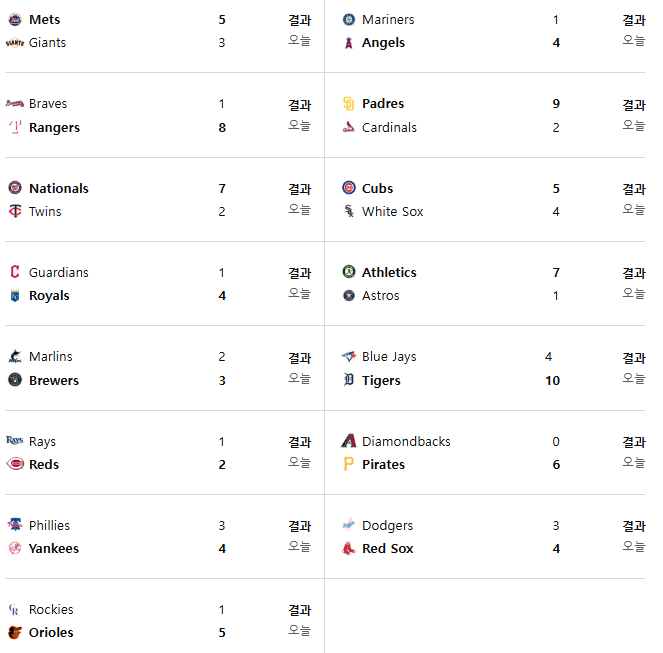Open the Yankees team name link
The height and width of the screenshot is (653, 663).
click(54, 549)
